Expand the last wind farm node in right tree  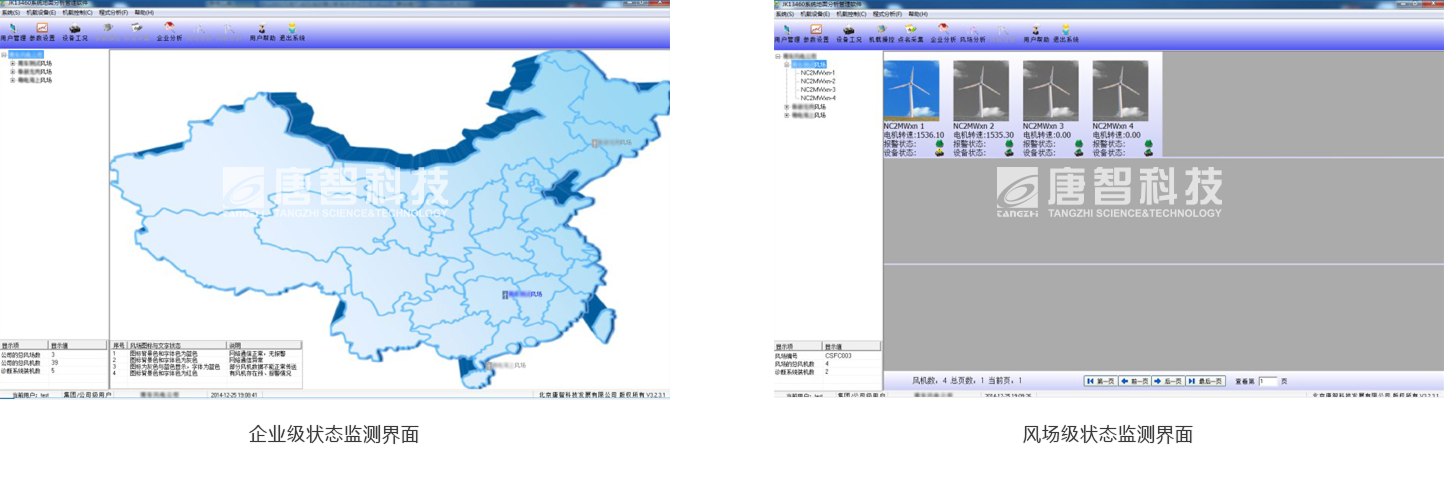click(787, 115)
